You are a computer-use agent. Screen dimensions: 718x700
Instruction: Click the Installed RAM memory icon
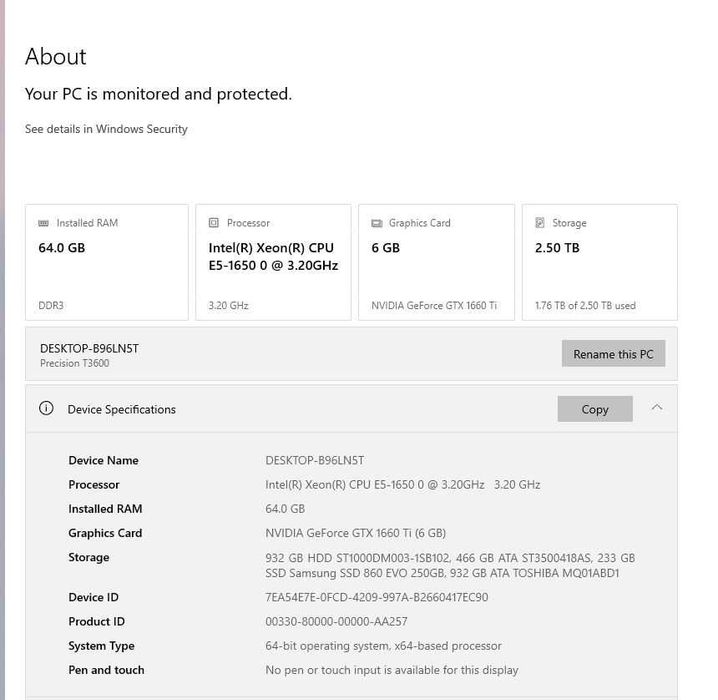44,223
